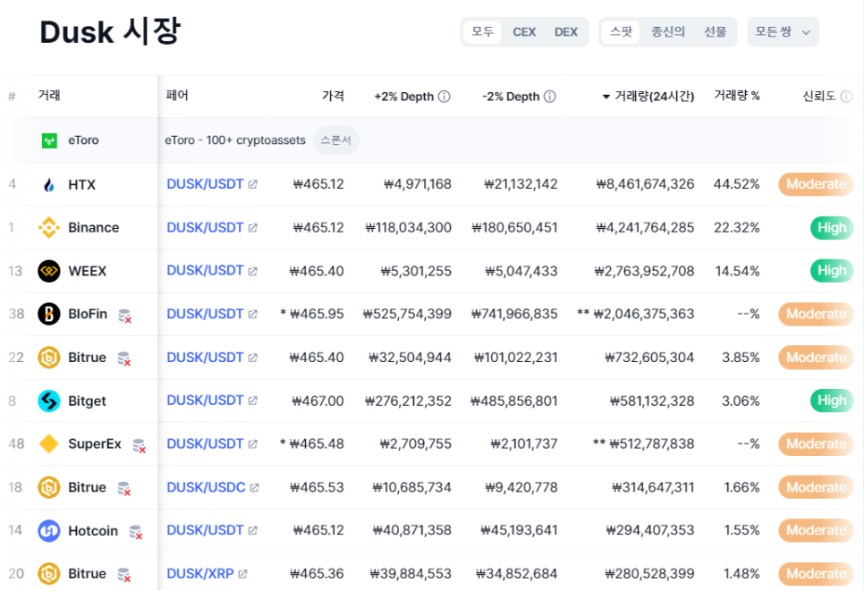
Task: Click the WEEX logo icon
Action: [49, 271]
